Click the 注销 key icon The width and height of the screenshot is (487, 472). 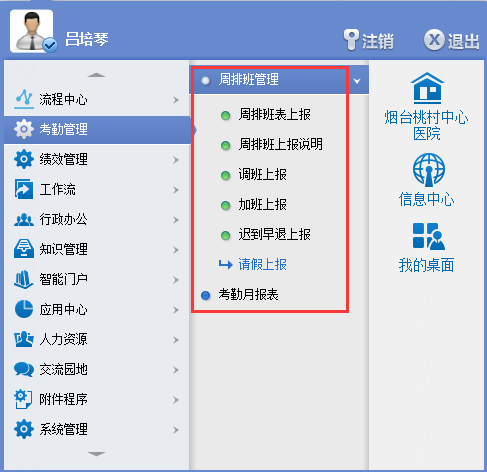click(x=351, y=40)
